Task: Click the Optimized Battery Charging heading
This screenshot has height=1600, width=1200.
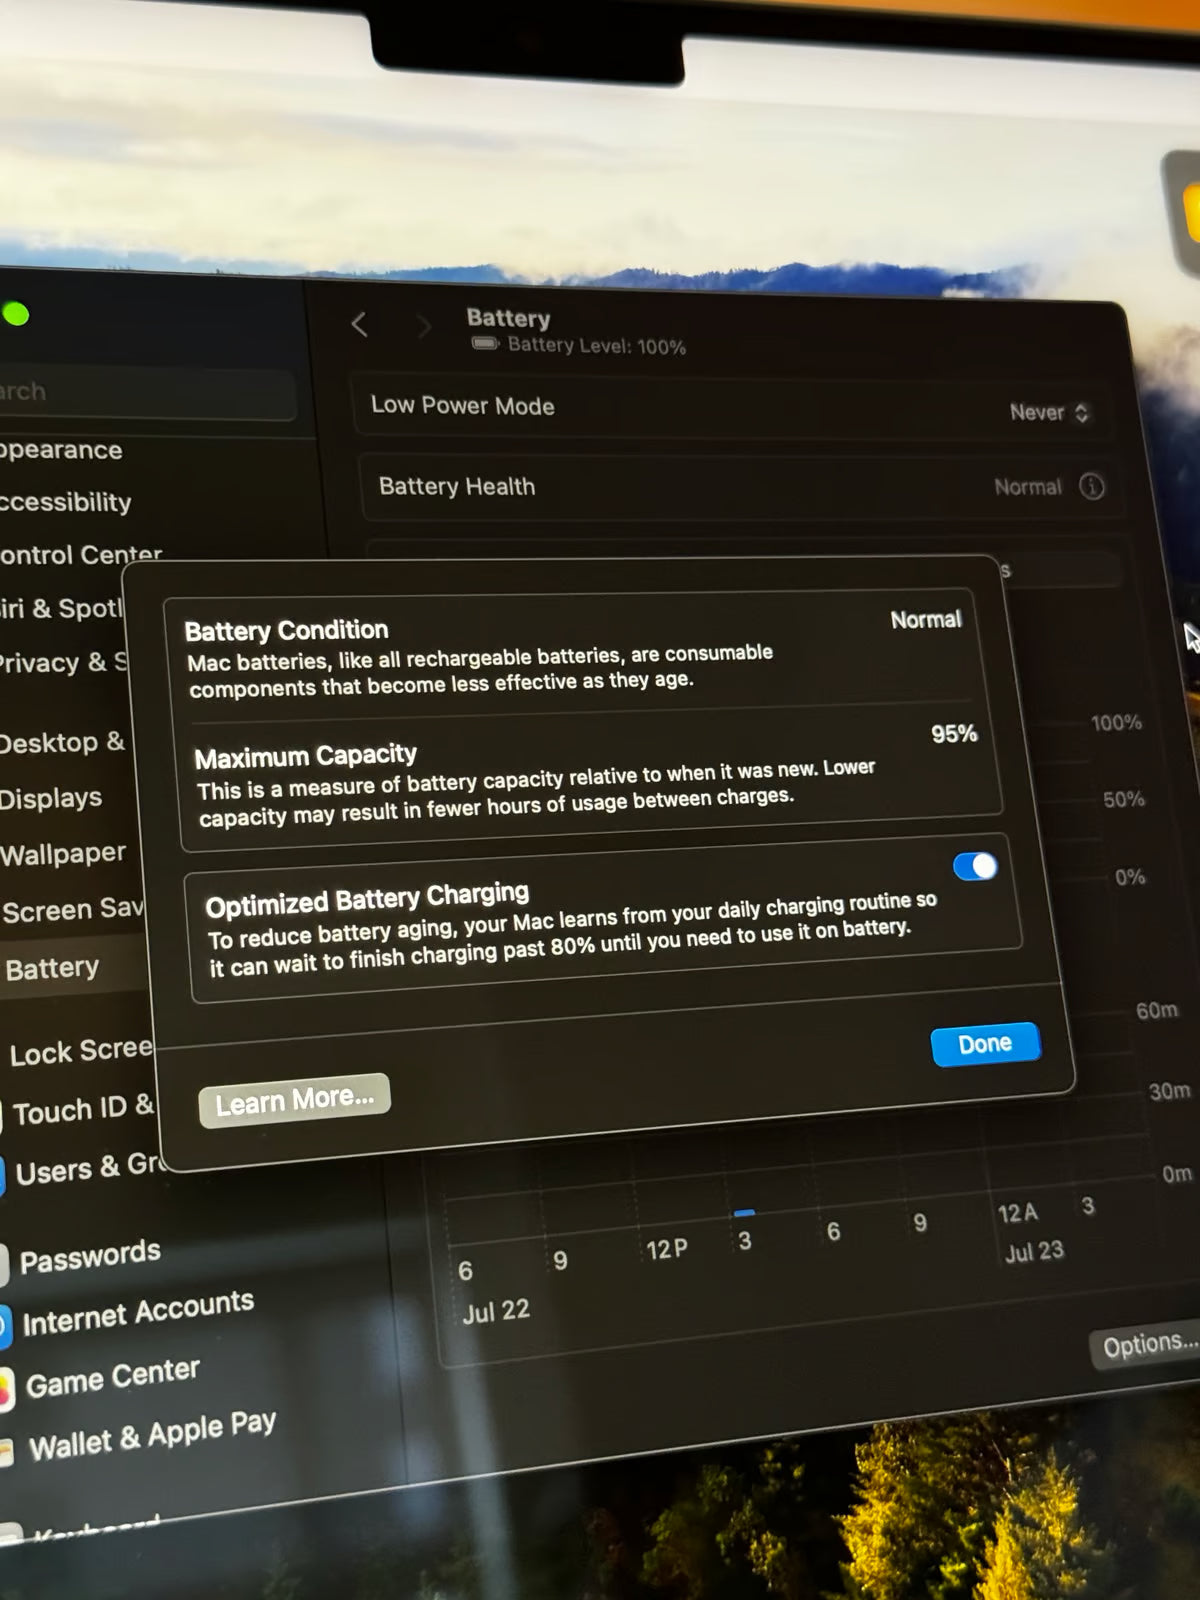Action: click(367, 898)
